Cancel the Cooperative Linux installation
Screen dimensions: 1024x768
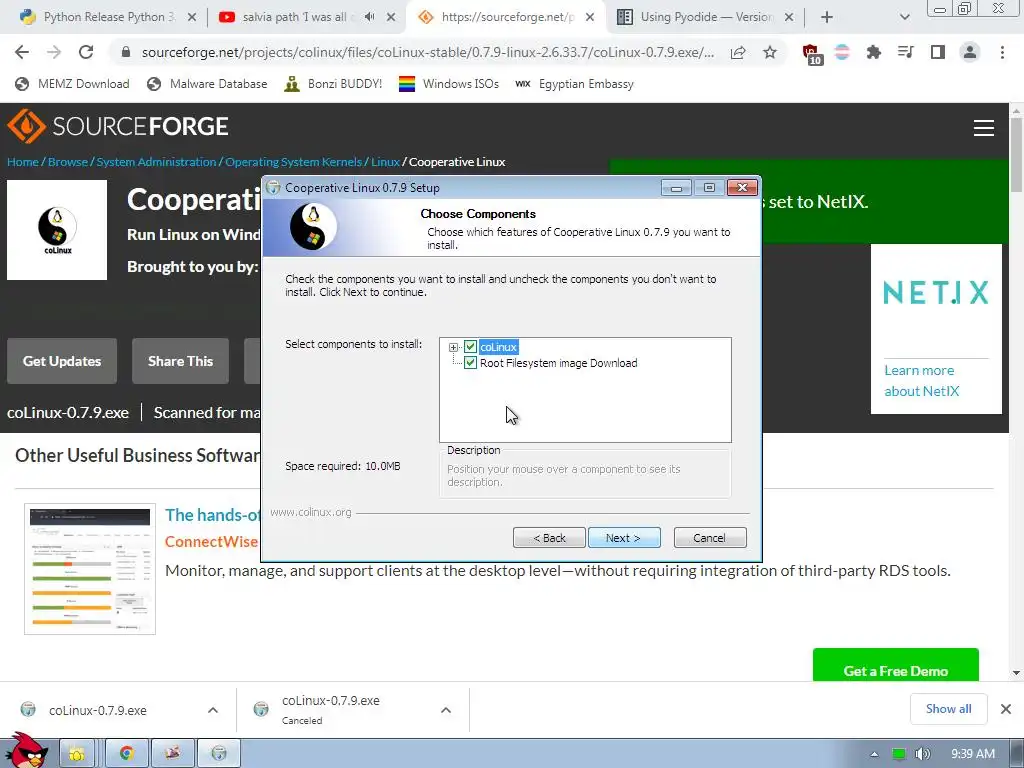coord(709,537)
